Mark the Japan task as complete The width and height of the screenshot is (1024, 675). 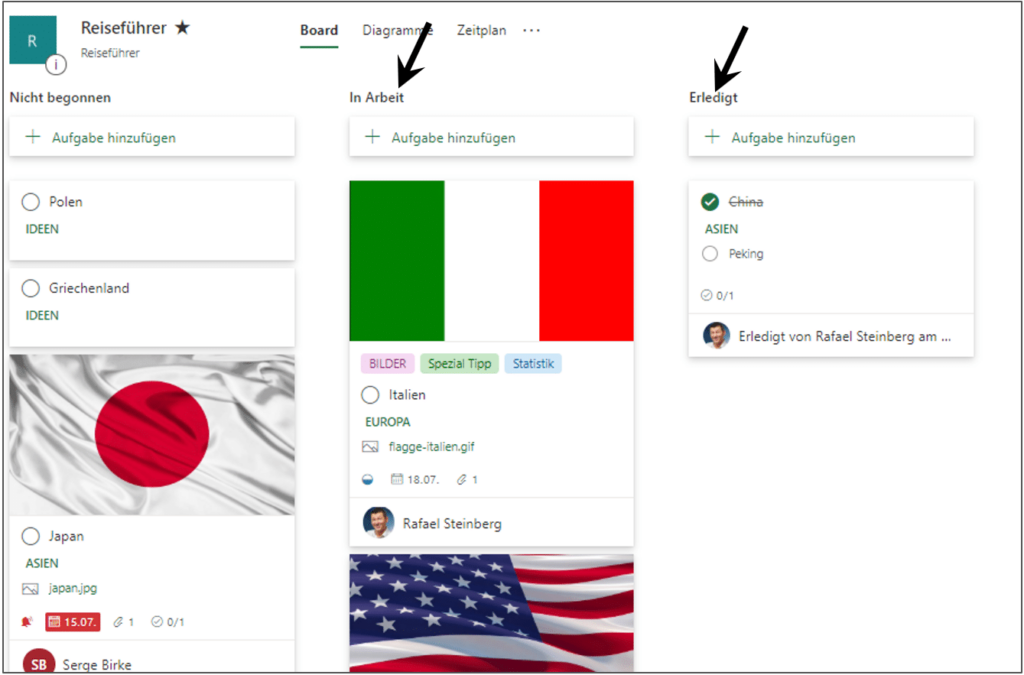tap(31, 537)
